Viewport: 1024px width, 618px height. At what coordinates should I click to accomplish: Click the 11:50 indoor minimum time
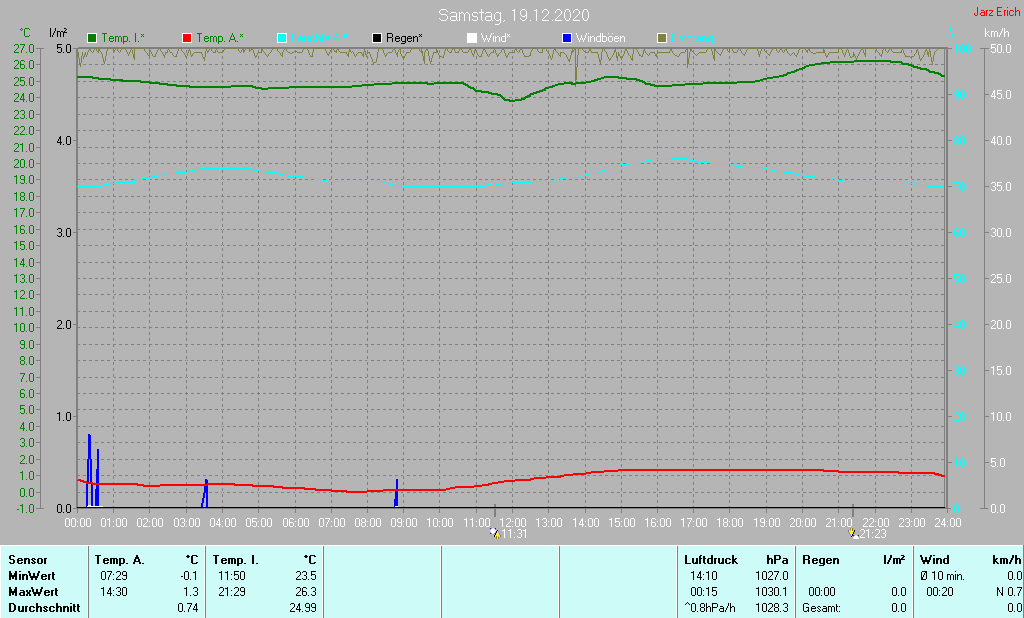click(232, 576)
